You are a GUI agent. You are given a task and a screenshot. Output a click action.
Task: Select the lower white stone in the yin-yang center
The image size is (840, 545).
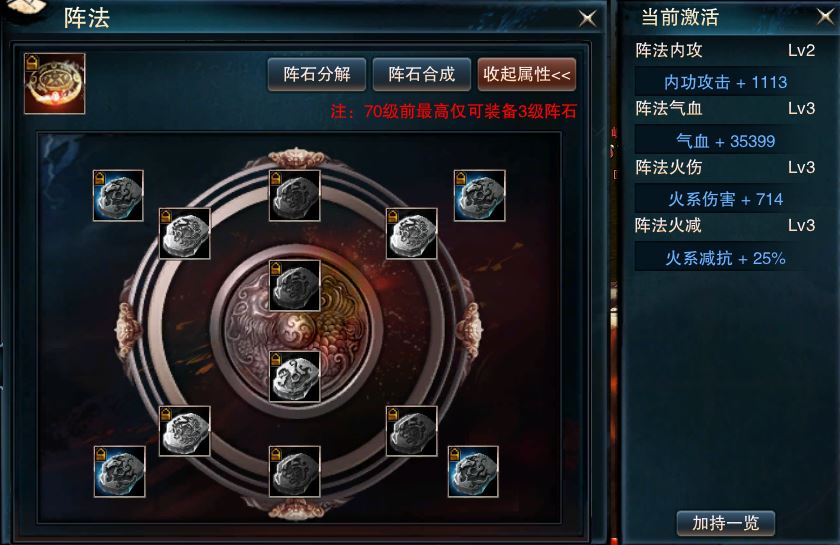295,377
